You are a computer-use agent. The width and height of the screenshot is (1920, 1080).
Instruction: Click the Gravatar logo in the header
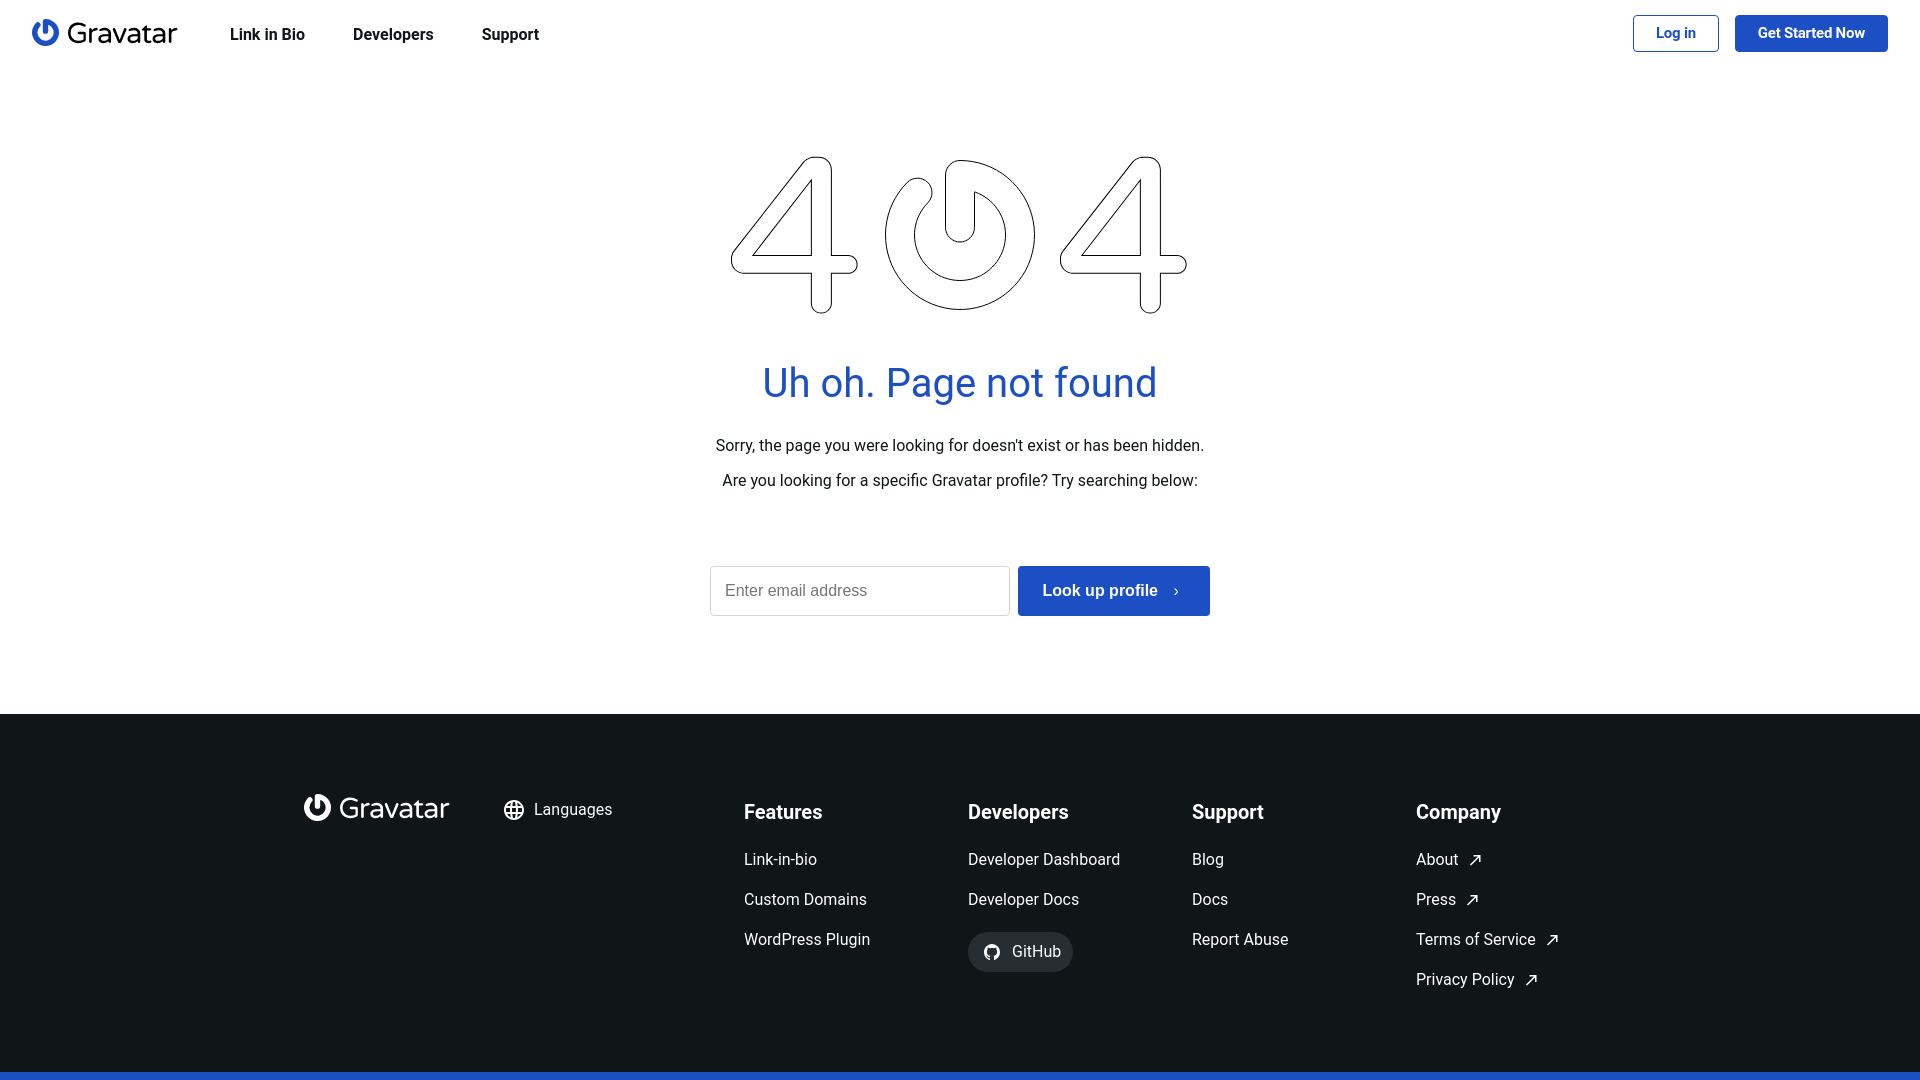point(104,33)
